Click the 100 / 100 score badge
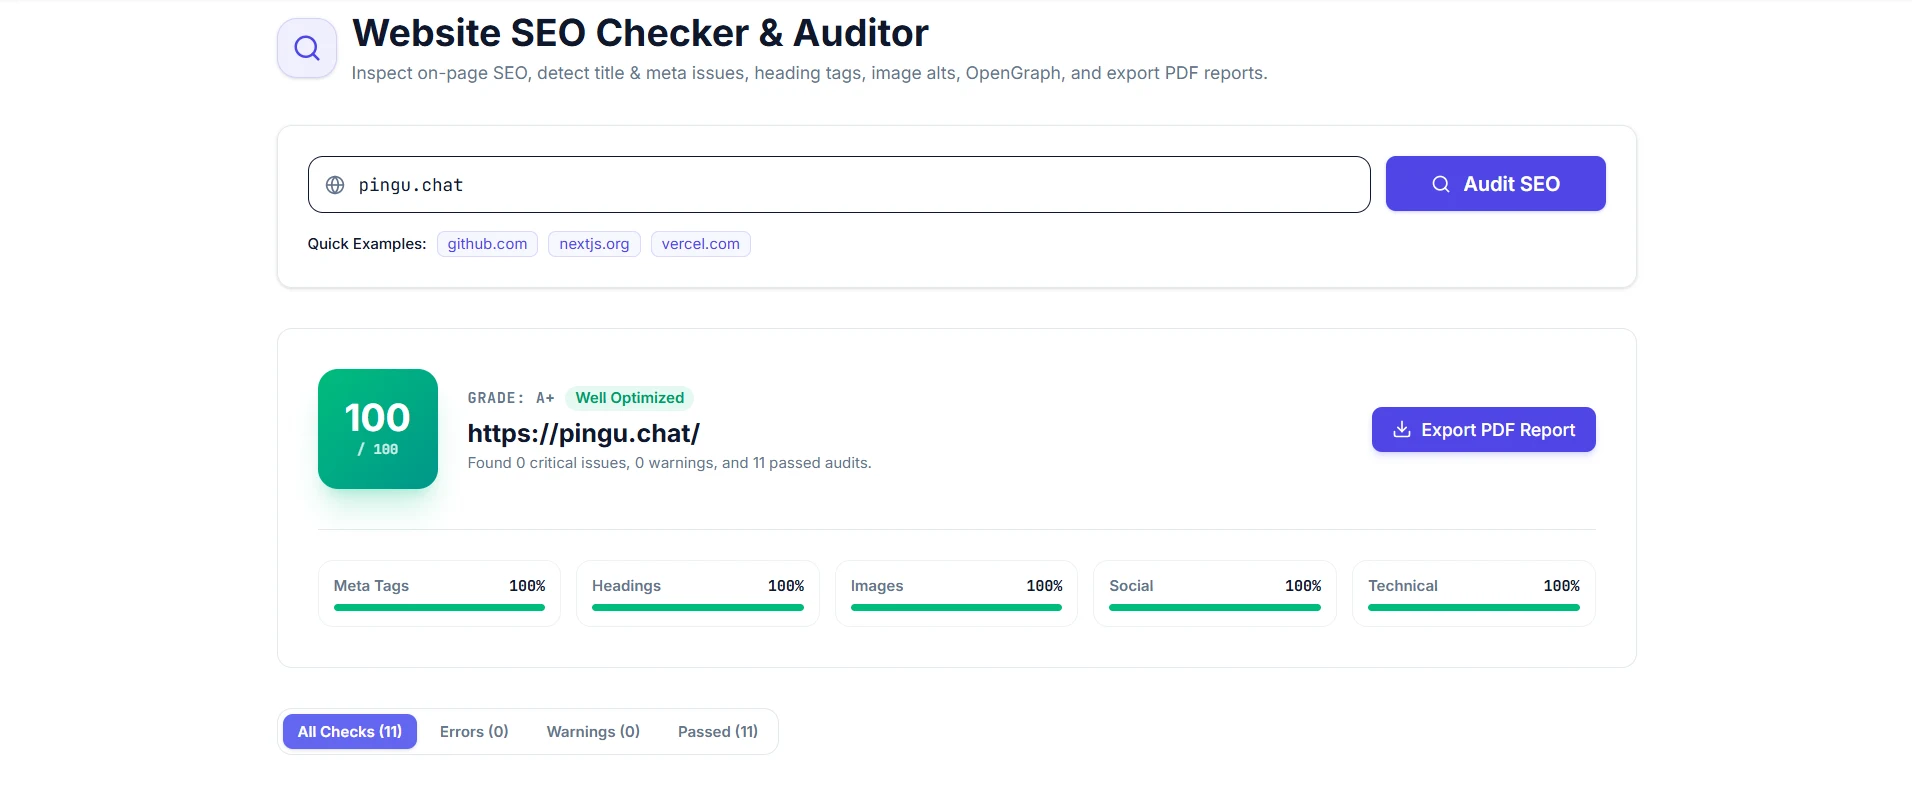 (x=378, y=429)
